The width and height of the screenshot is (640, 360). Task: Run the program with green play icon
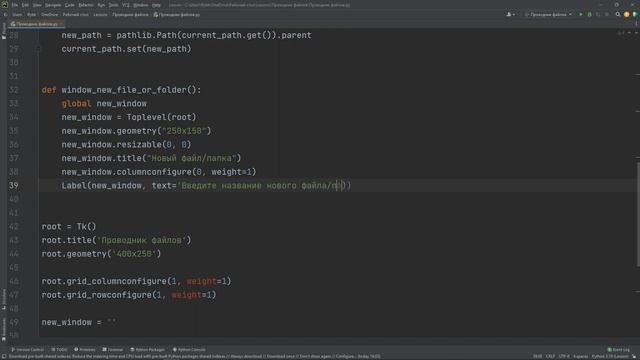click(x=581, y=15)
